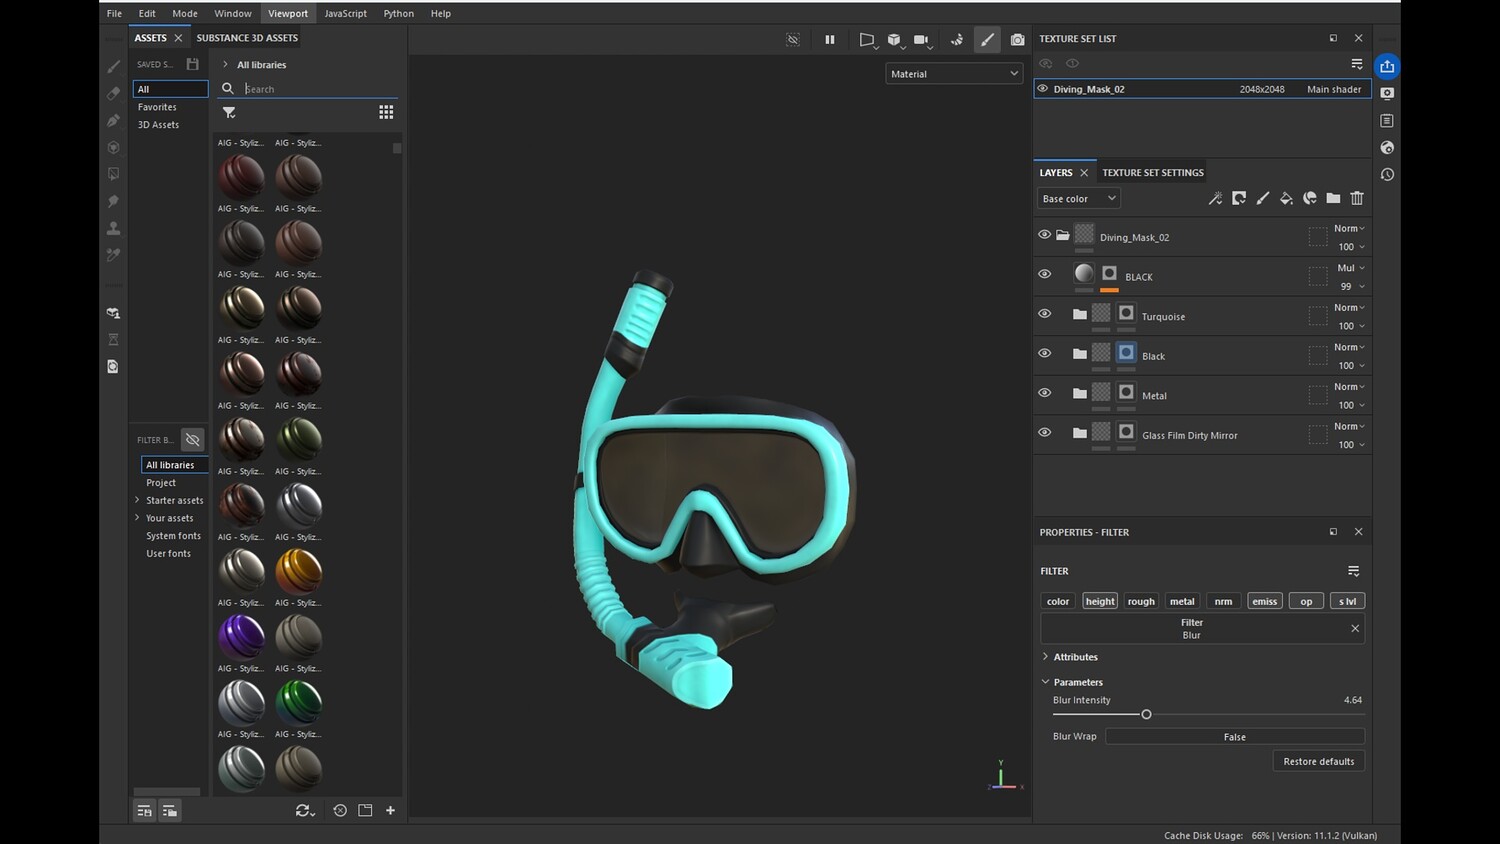Image resolution: width=1500 pixels, height=844 pixels.
Task: Click the asset filter funnel icon
Action: click(229, 113)
